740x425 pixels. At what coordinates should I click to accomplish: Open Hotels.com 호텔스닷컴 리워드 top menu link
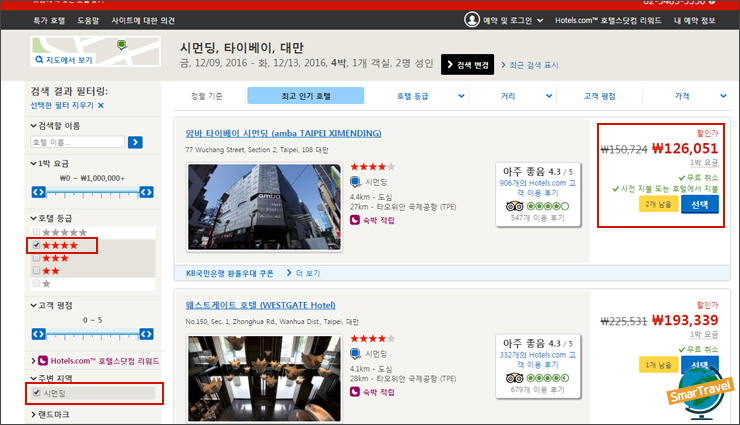pyautogui.click(x=608, y=21)
